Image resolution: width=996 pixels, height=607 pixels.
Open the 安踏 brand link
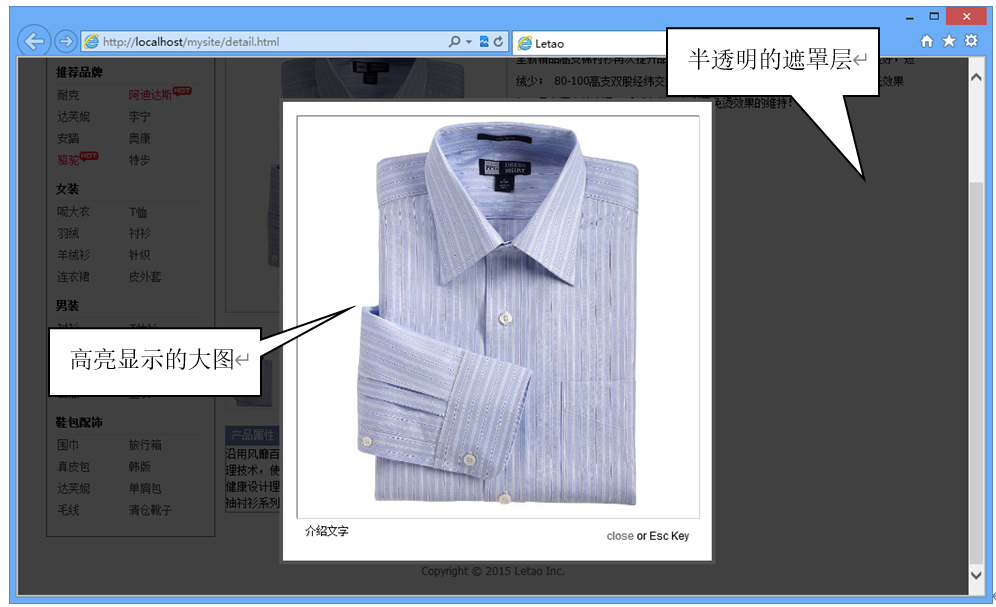[68, 138]
